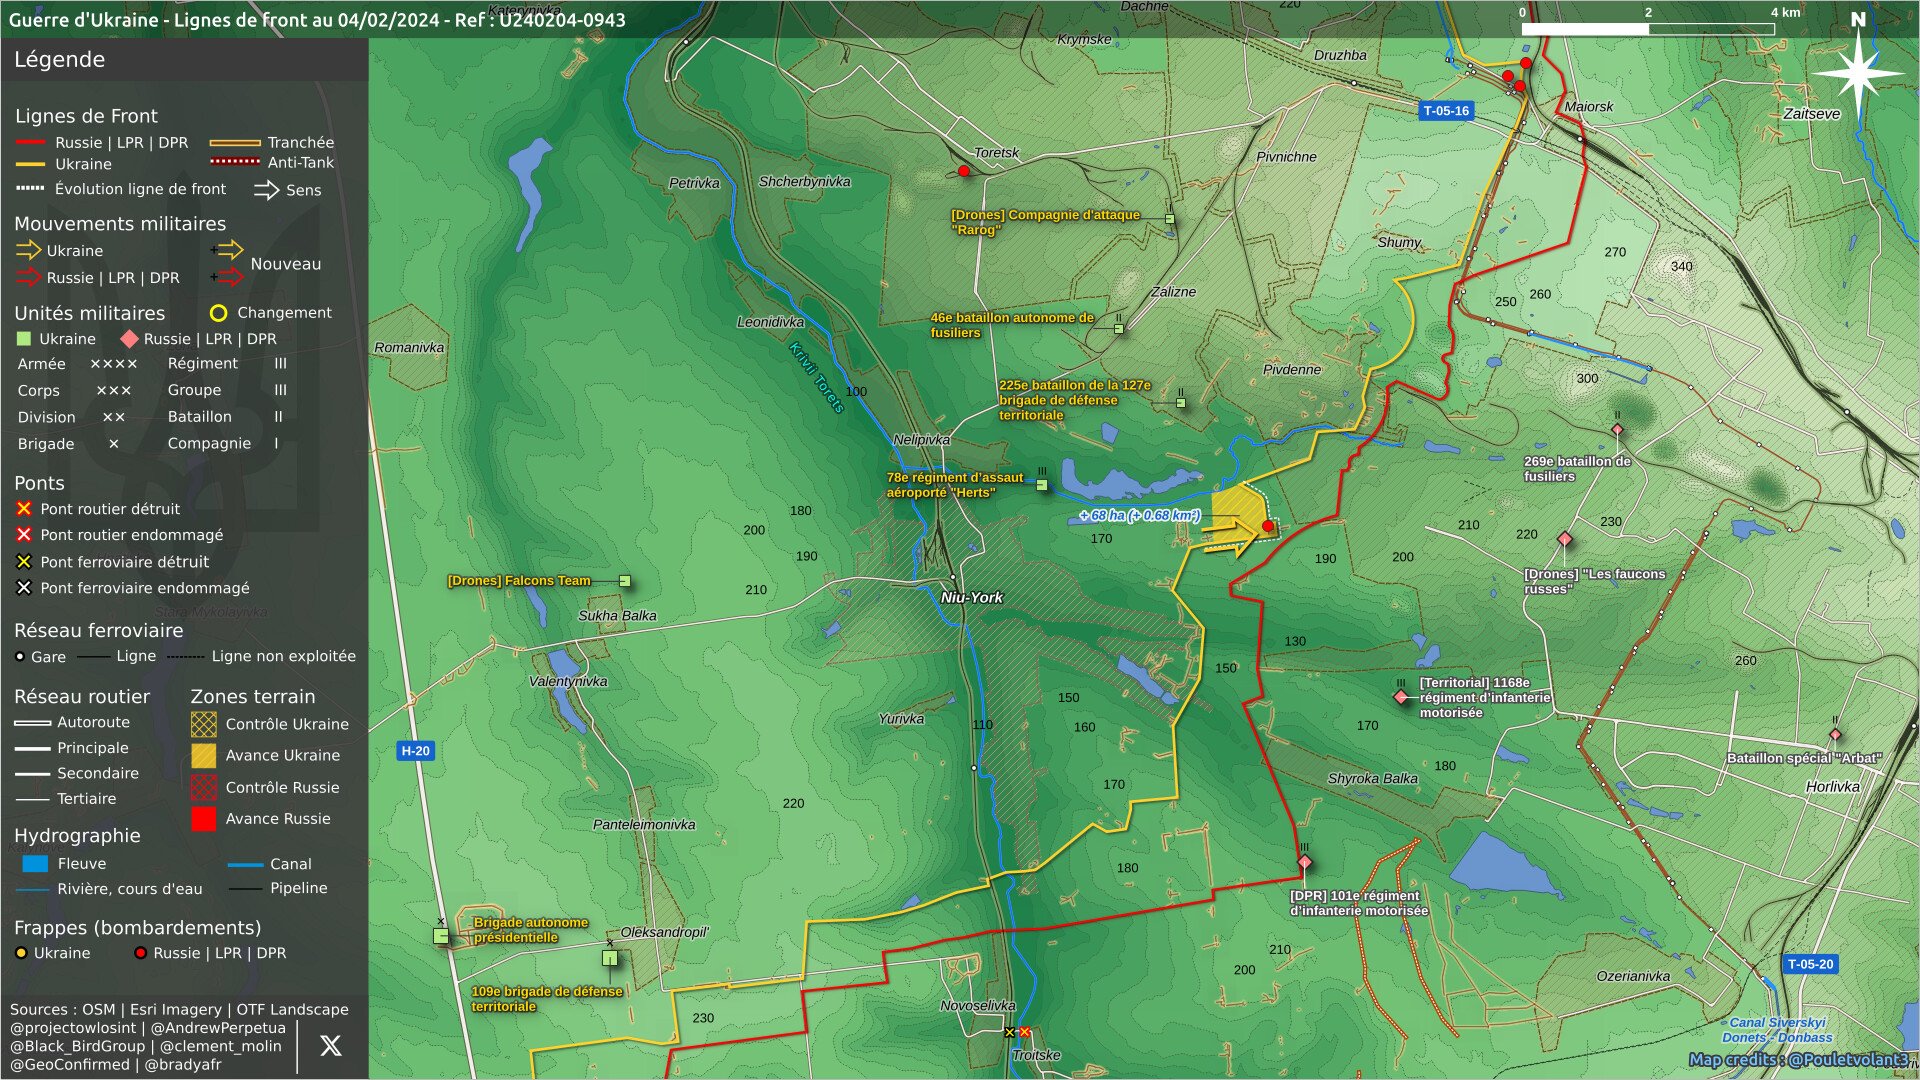Click the X (Twitter) logo in the legend
Screen dimensions: 1920x1080
pos(330,1046)
